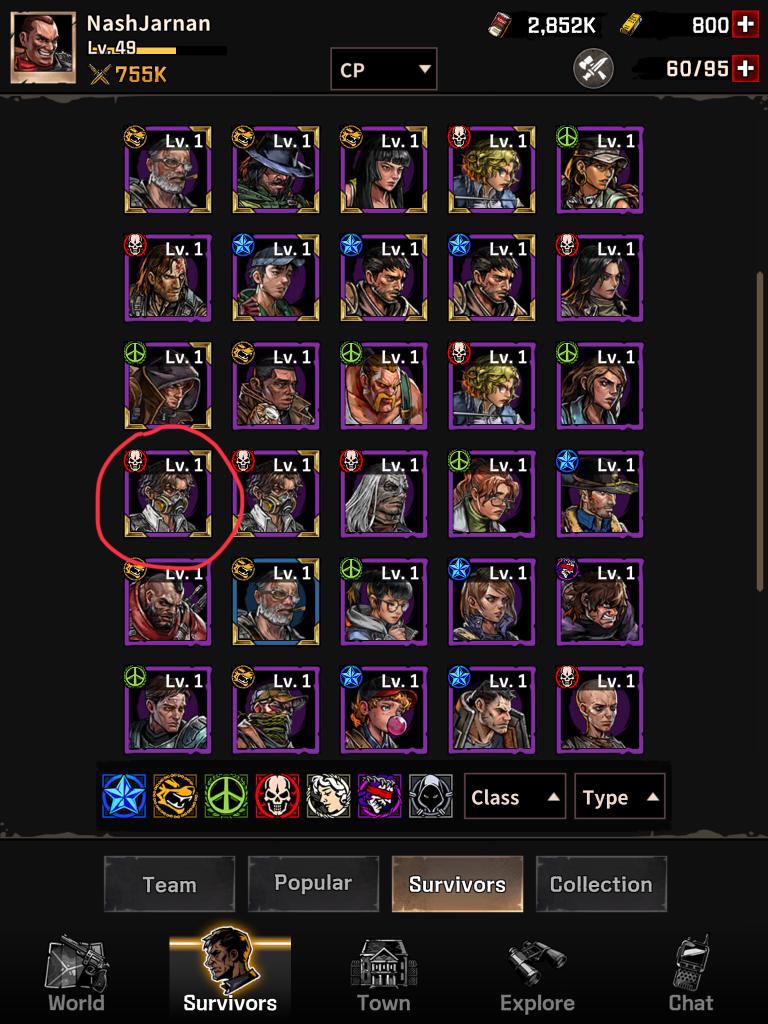Filter by purple bandana faction icon
This screenshot has height=1024, width=768.
click(379, 795)
